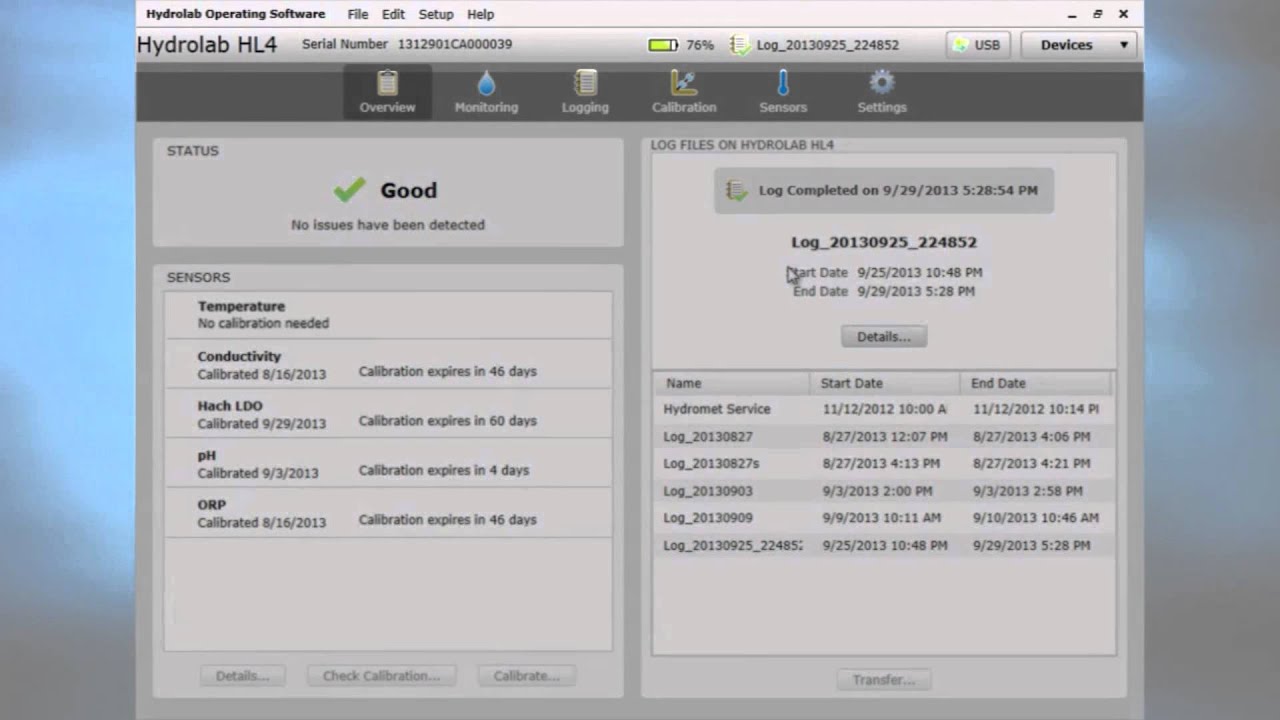Select the pH sensor row

click(388, 463)
